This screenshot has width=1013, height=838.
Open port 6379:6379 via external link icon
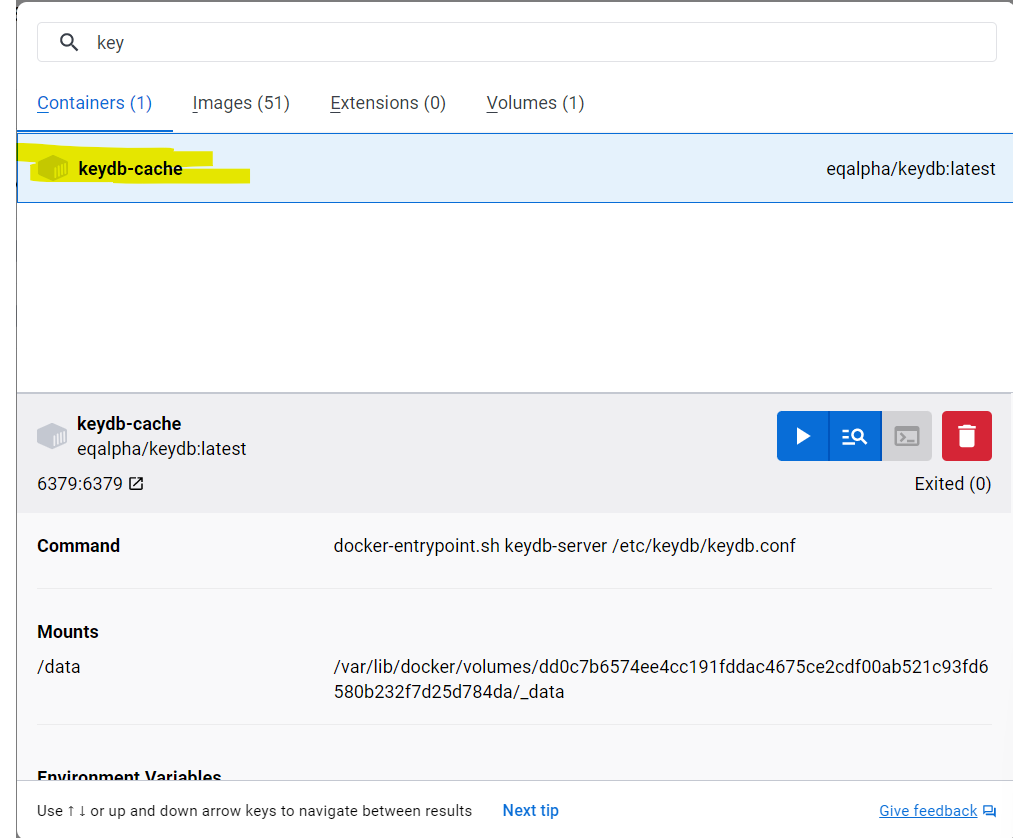coord(134,483)
